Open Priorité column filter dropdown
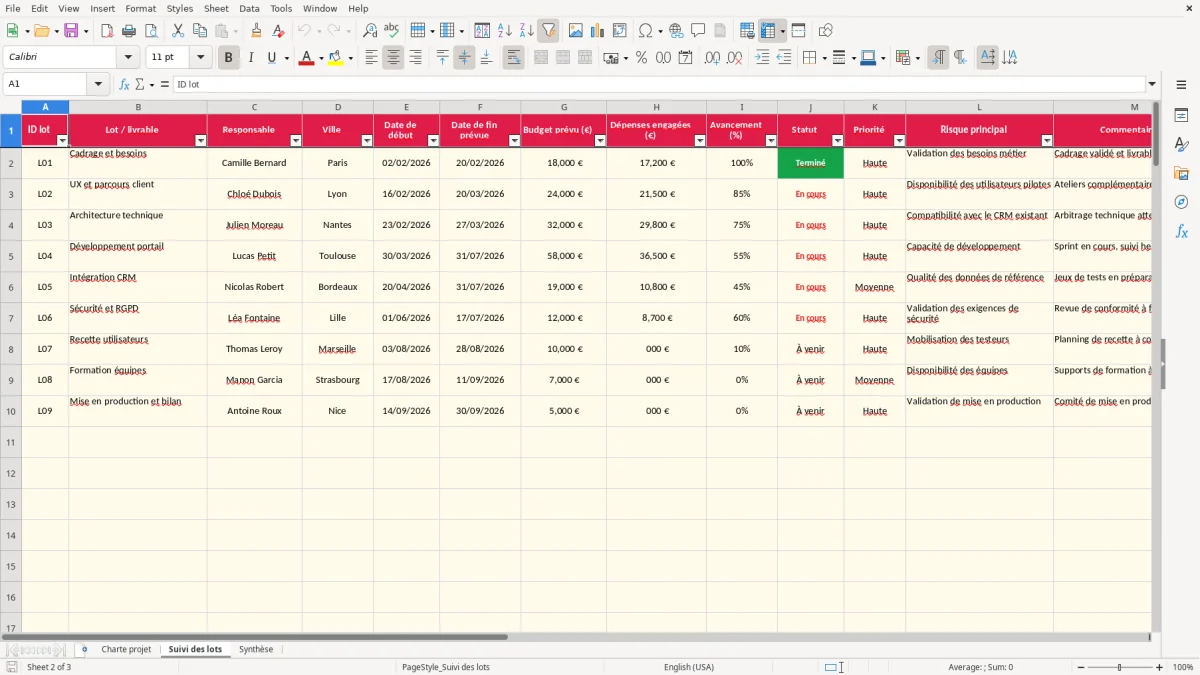The width and height of the screenshot is (1200, 675). click(899, 141)
